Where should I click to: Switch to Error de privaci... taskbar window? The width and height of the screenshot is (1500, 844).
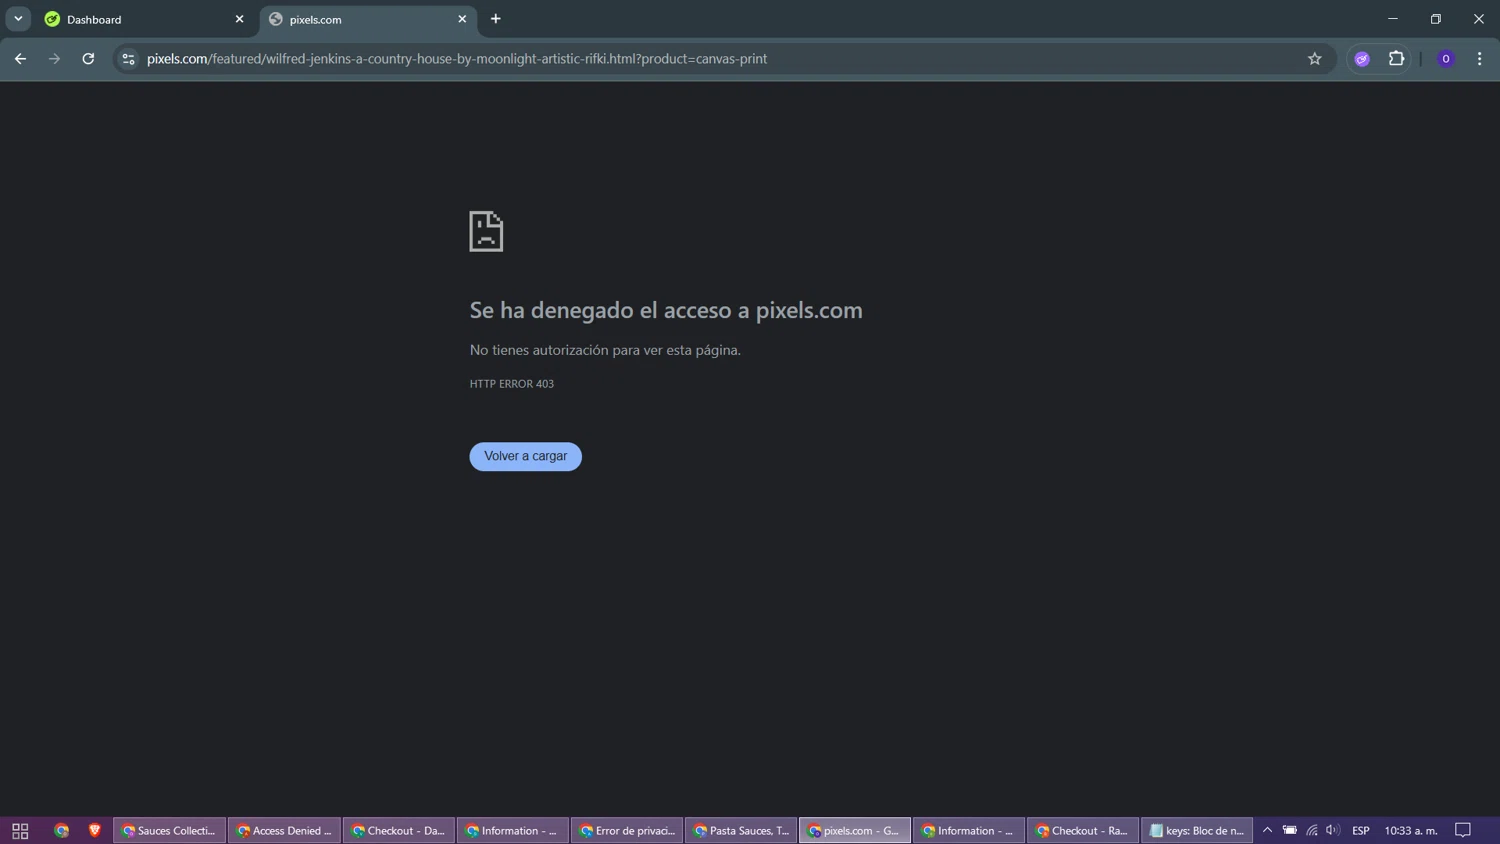coord(627,831)
